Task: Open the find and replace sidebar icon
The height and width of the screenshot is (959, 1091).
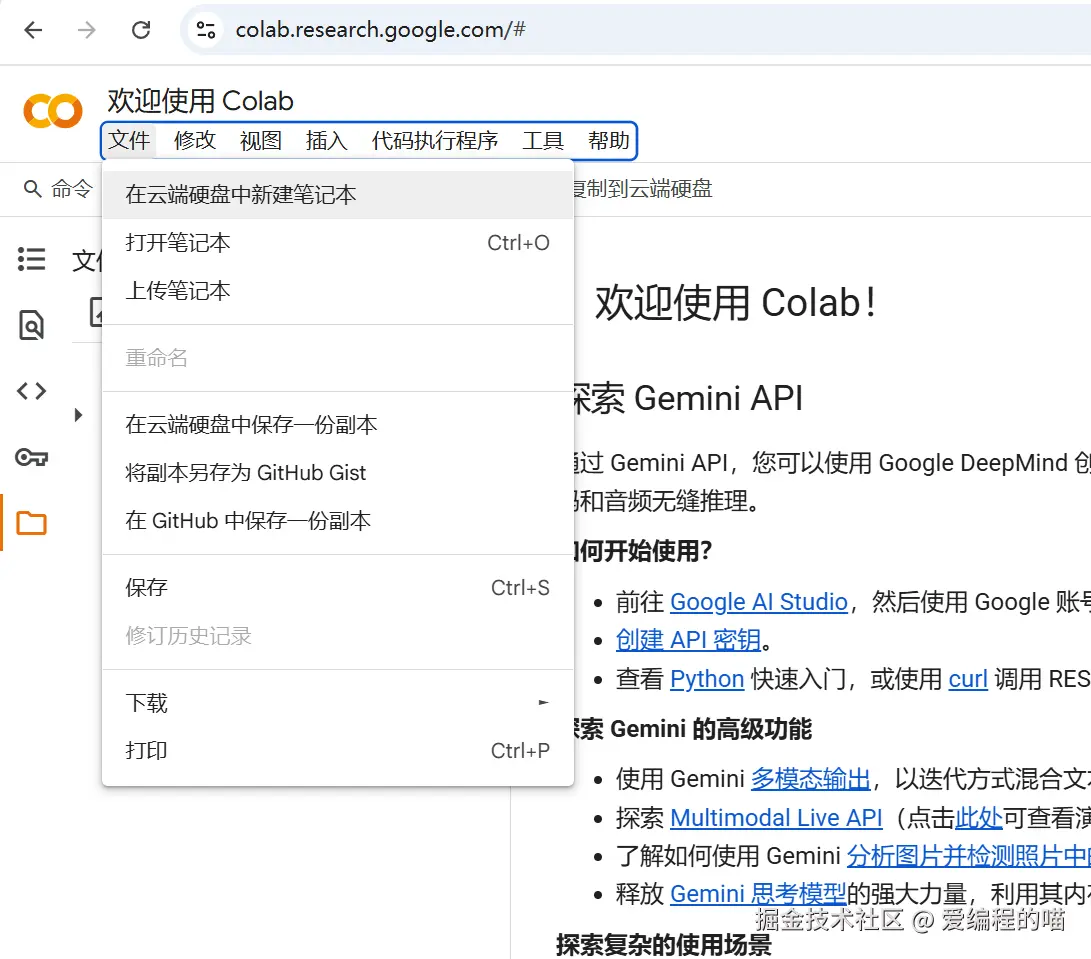Action: tap(31, 325)
